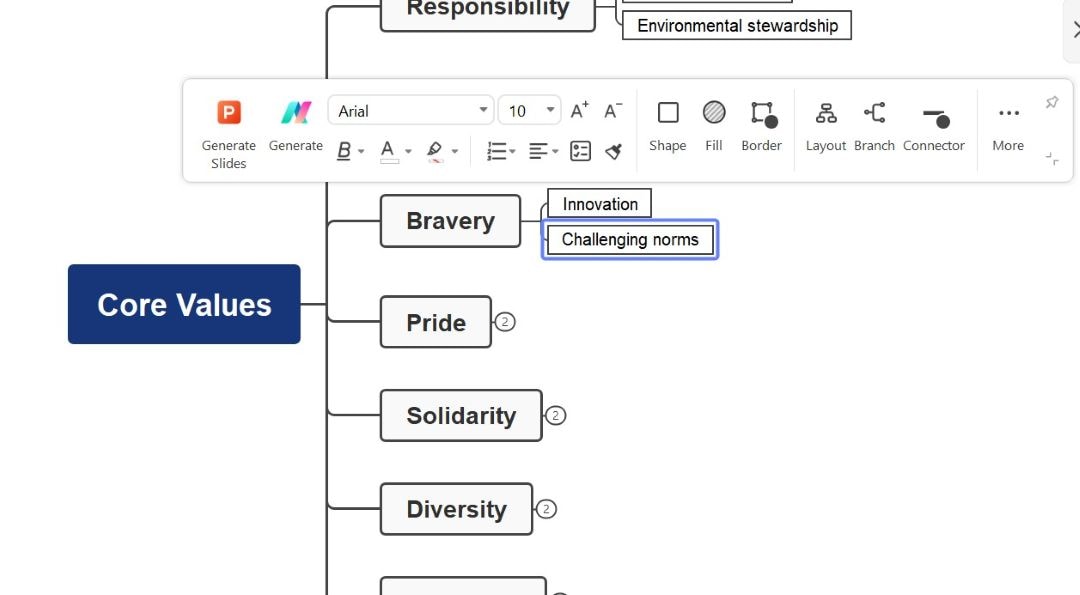1080x595 pixels.
Task: Click the text alignment icon
Action: pos(539,151)
